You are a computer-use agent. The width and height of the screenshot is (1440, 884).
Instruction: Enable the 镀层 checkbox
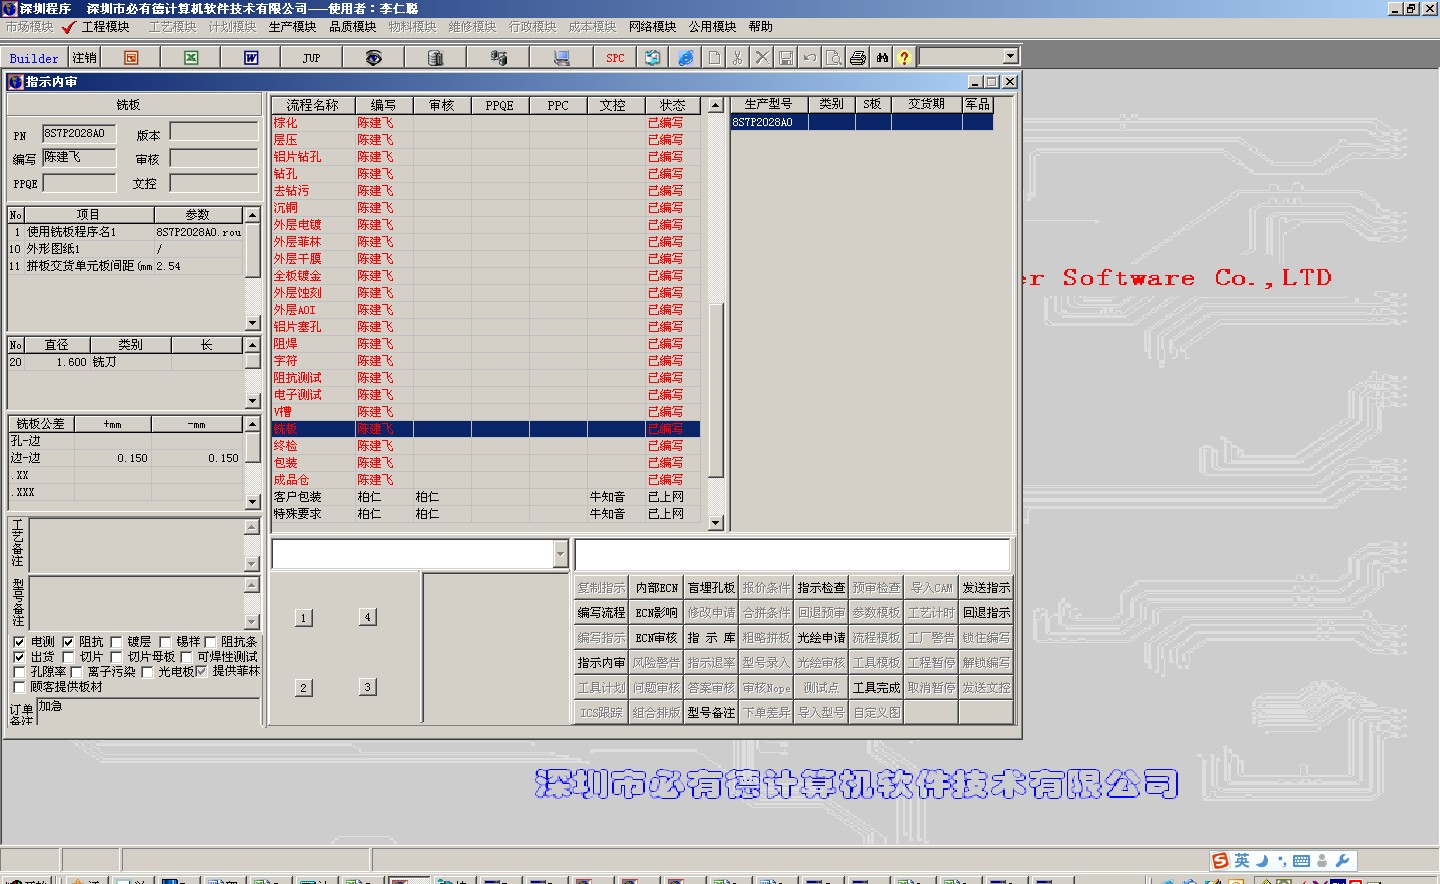pos(116,642)
